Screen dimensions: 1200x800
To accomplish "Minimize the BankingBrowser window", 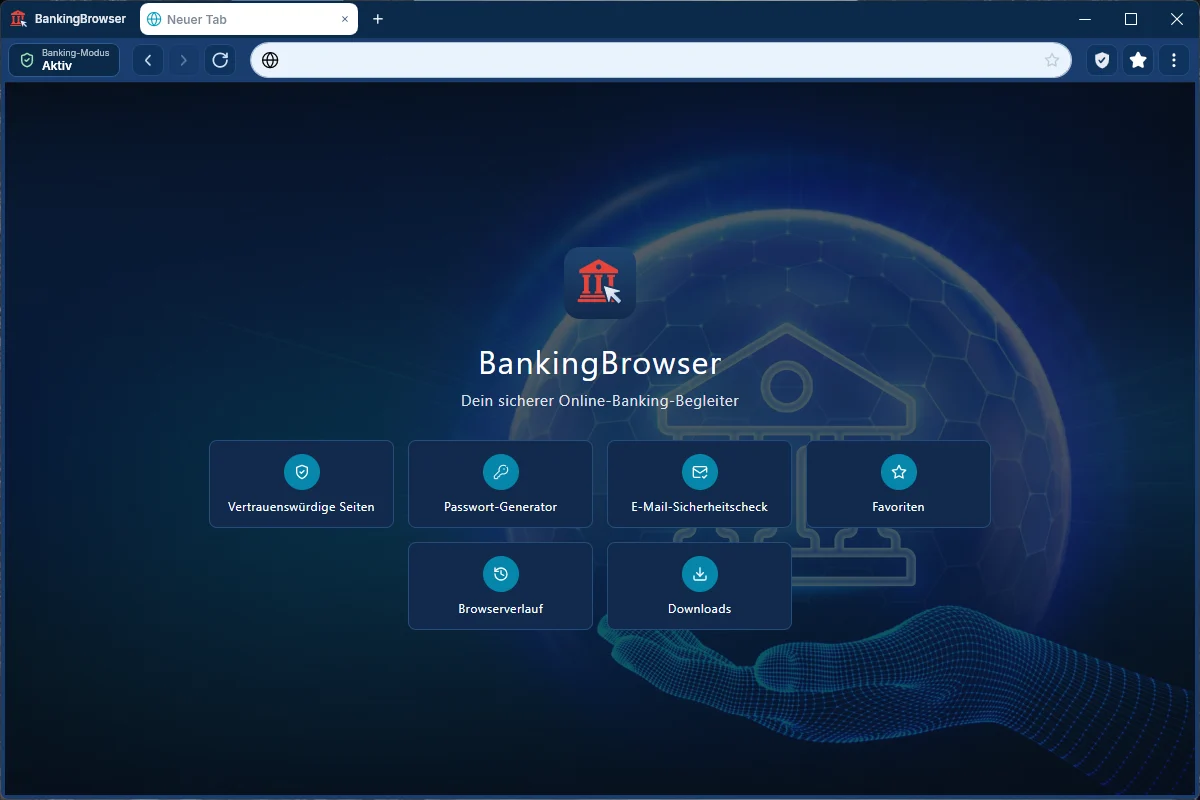I will 1085,19.
